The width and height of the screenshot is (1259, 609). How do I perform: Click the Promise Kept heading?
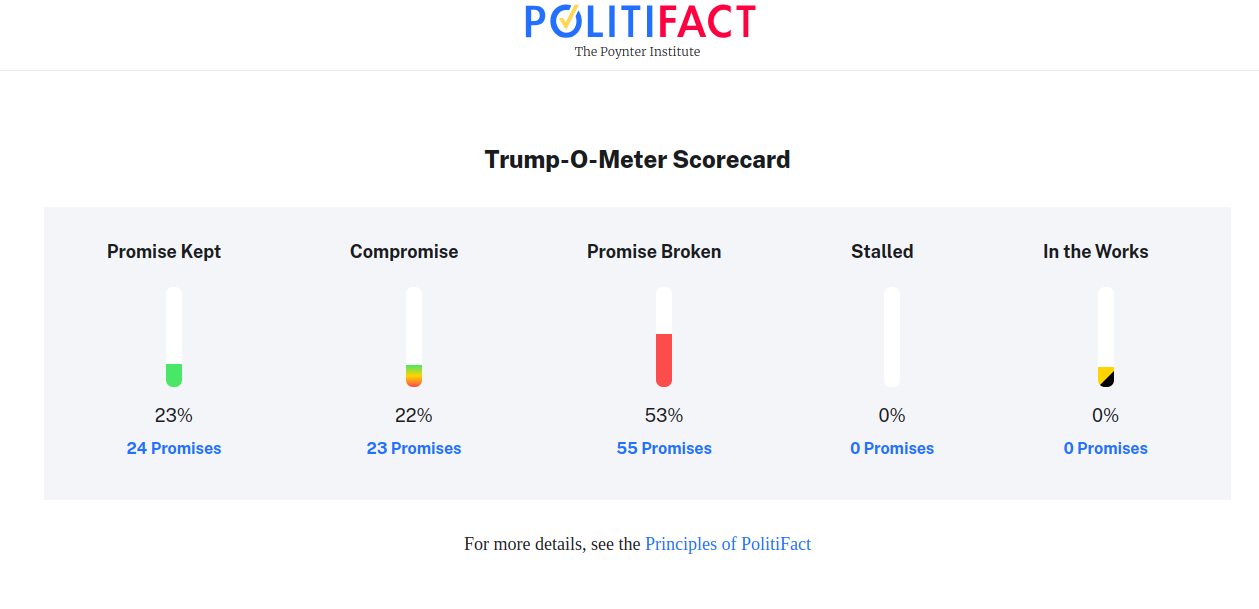(x=164, y=252)
